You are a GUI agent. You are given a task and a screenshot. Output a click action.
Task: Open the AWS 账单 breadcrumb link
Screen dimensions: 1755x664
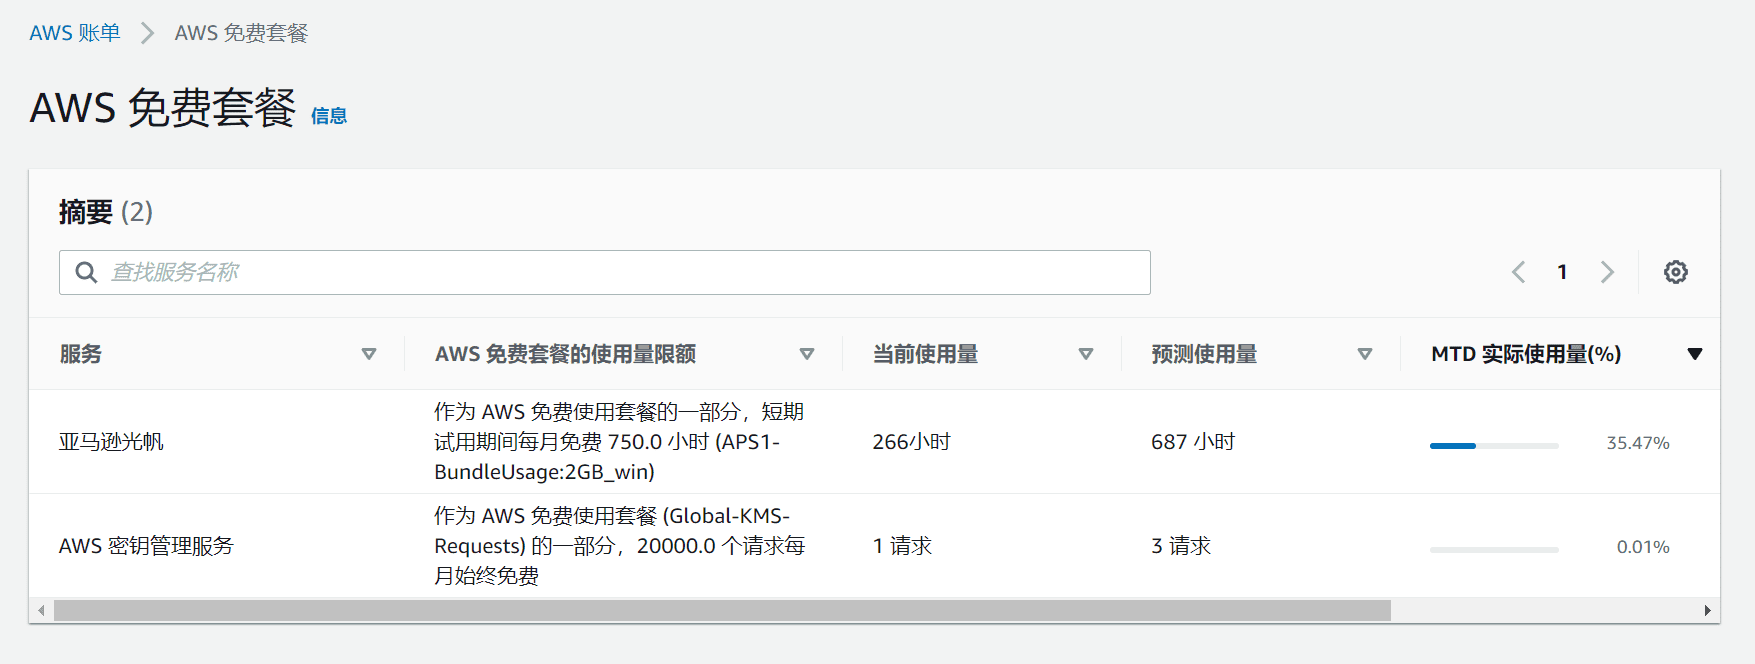75,33
